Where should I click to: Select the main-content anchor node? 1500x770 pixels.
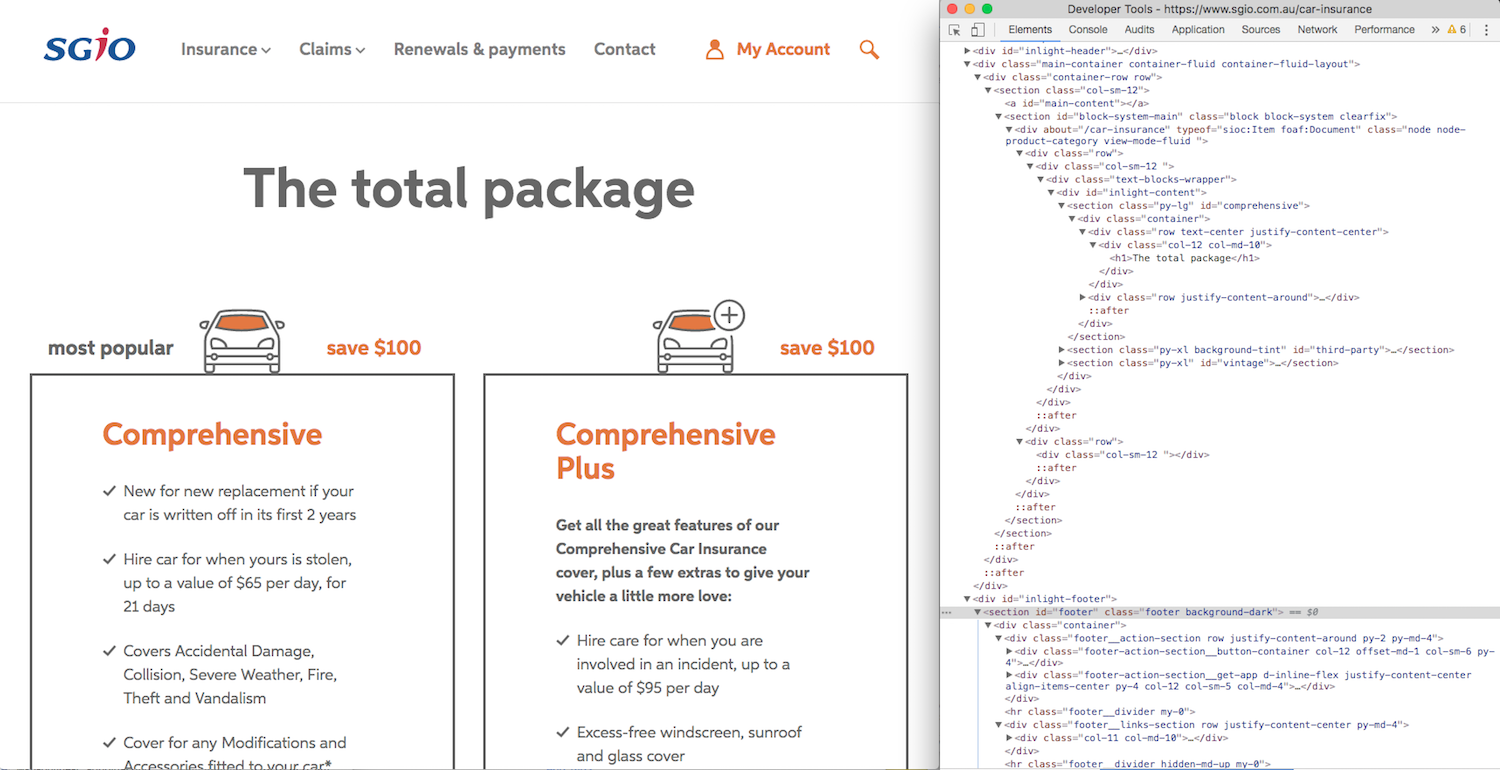tap(1076, 103)
